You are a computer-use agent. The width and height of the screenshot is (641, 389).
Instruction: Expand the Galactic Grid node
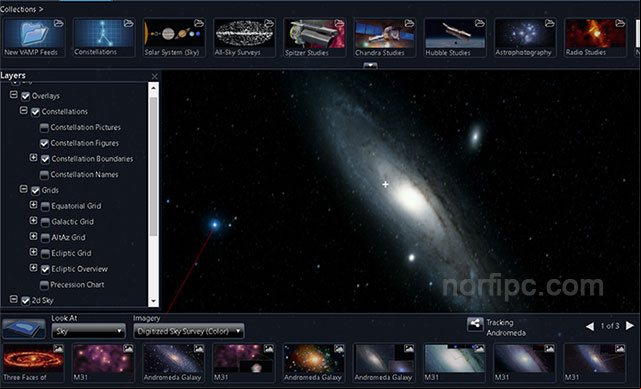(34, 220)
